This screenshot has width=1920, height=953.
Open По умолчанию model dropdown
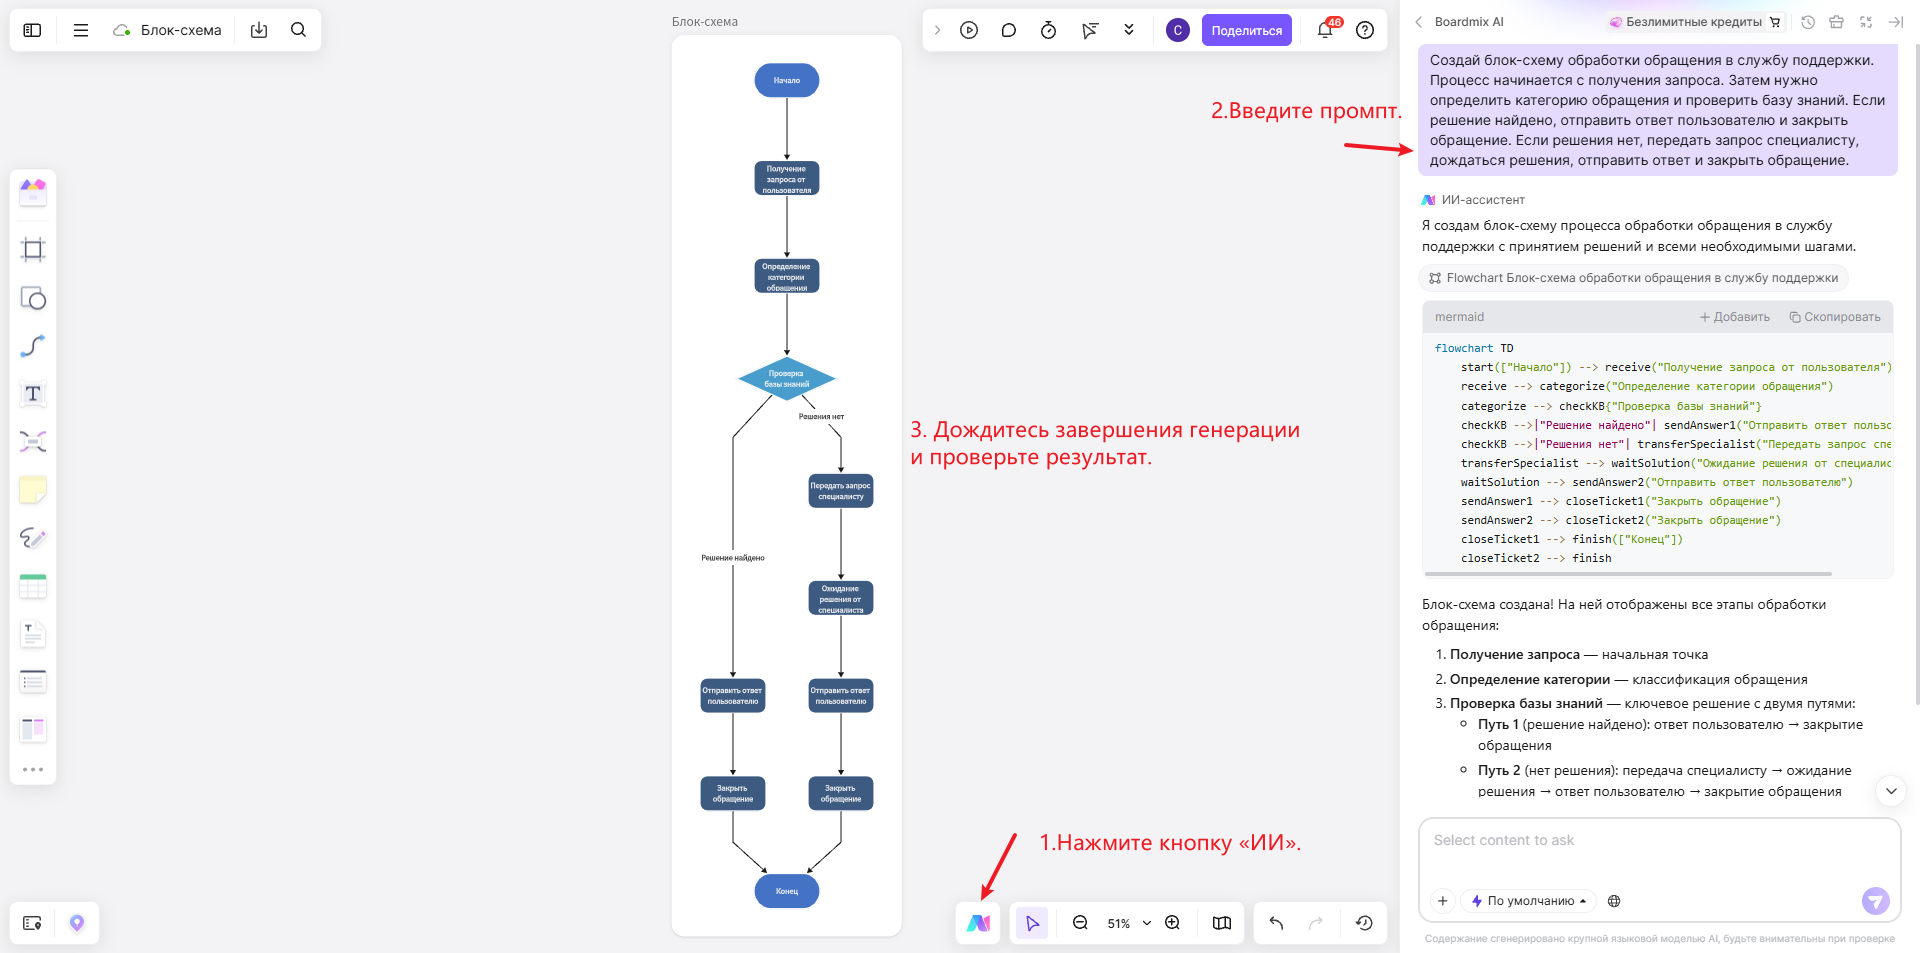tap(1529, 901)
